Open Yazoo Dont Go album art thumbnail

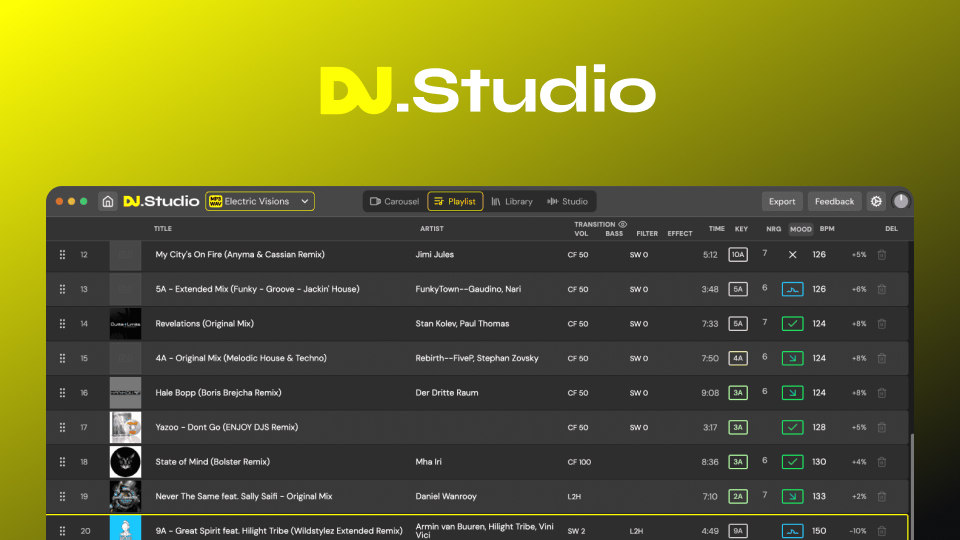[126, 427]
